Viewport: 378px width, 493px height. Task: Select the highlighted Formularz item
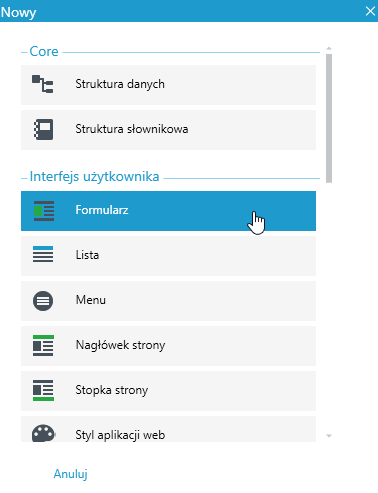tap(168, 211)
